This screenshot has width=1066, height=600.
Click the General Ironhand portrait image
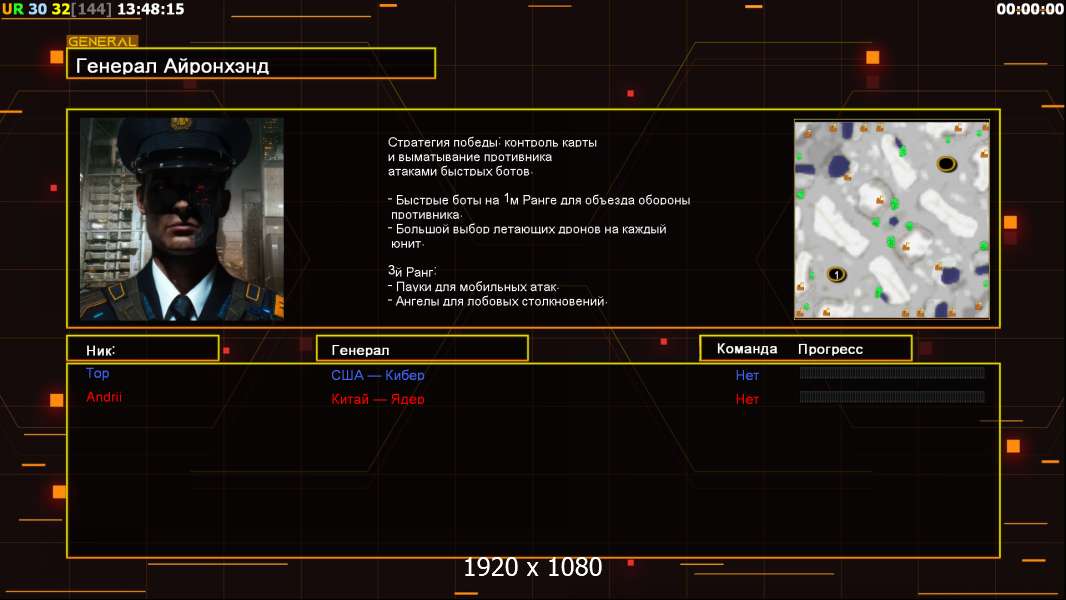coord(182,219)
